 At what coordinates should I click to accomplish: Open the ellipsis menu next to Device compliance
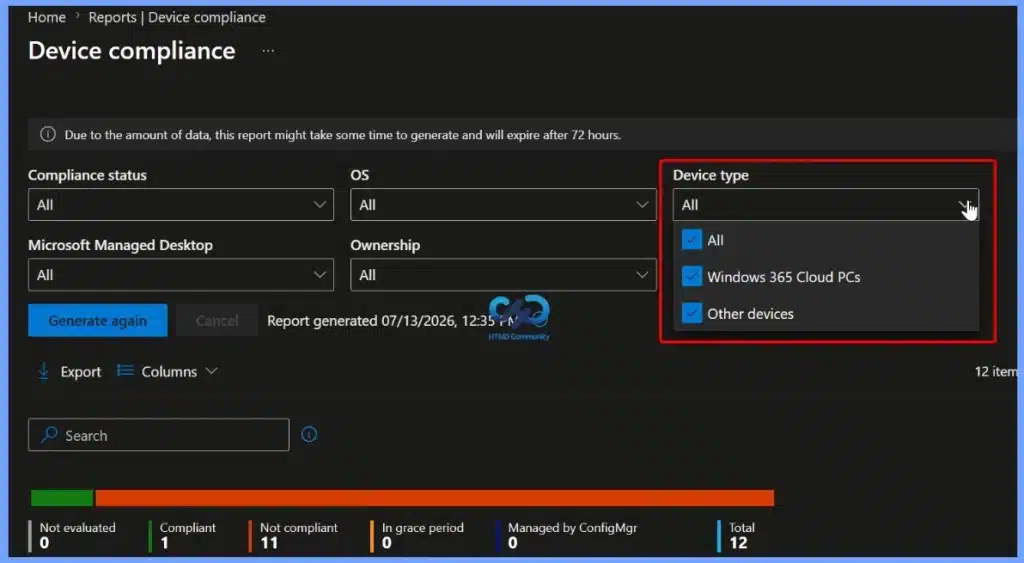click(x=268, y=51)
